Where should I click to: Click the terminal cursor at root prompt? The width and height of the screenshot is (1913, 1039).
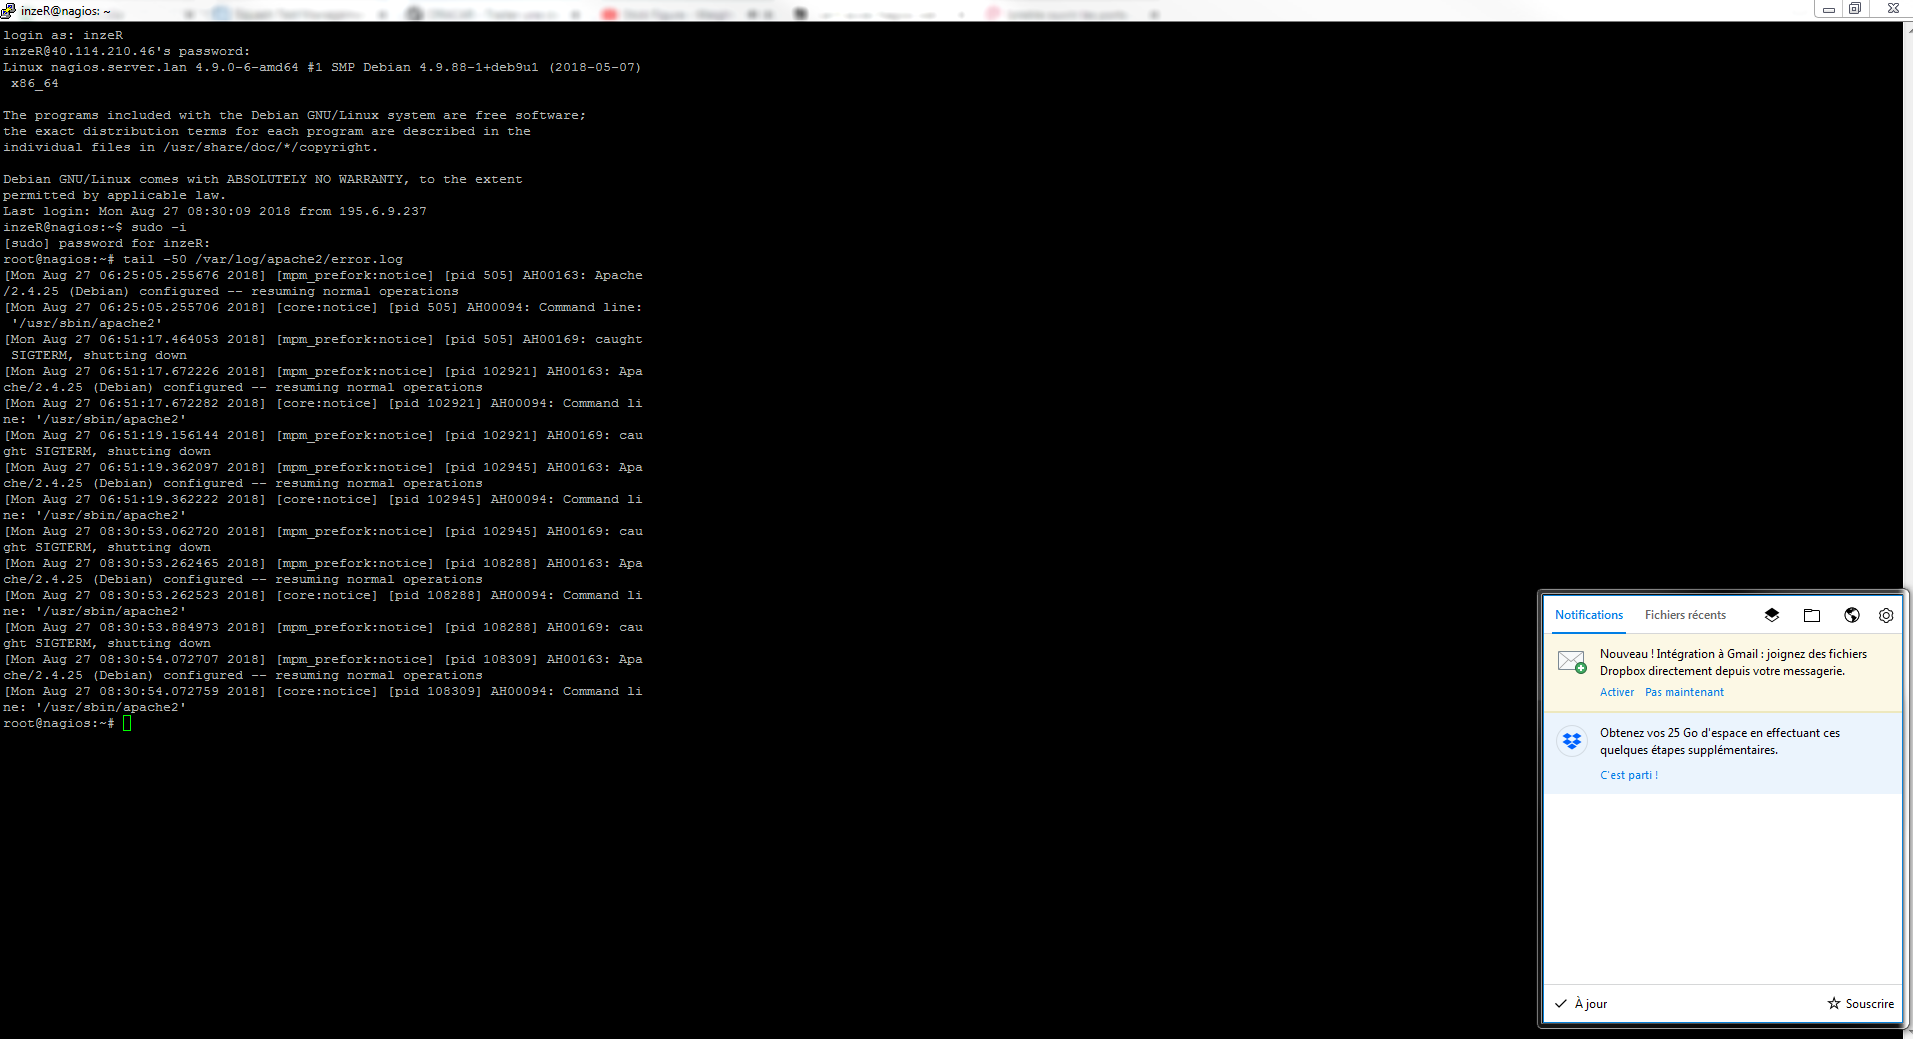(127, 723)
